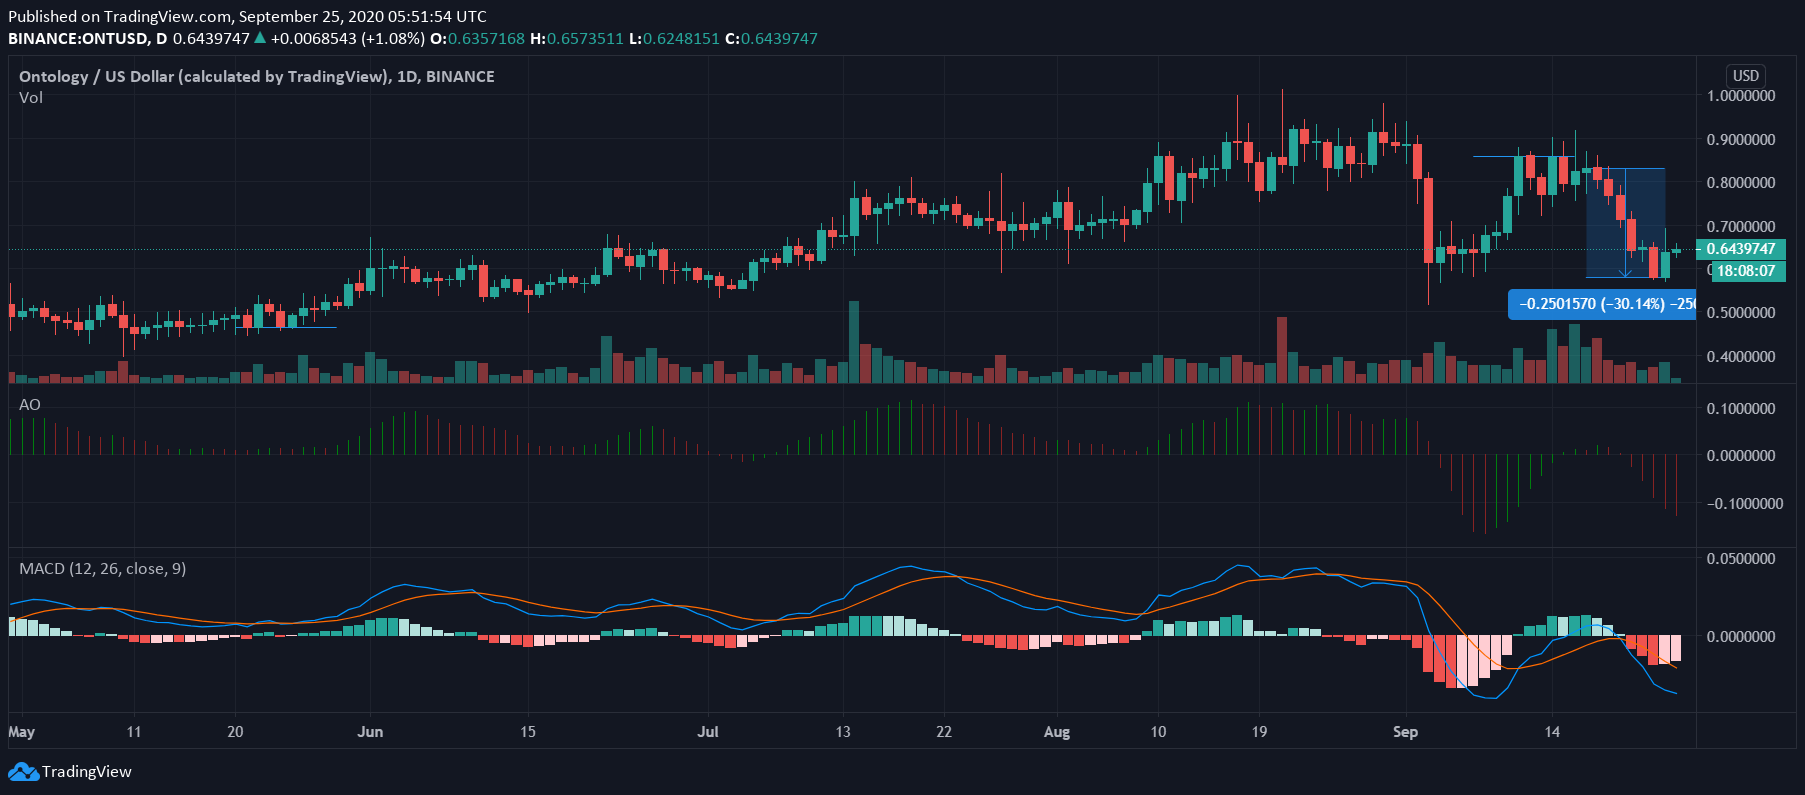Click the 1.0000000 price axis label
This screenshot has height=795, width=1805.
coord(1741,96)
